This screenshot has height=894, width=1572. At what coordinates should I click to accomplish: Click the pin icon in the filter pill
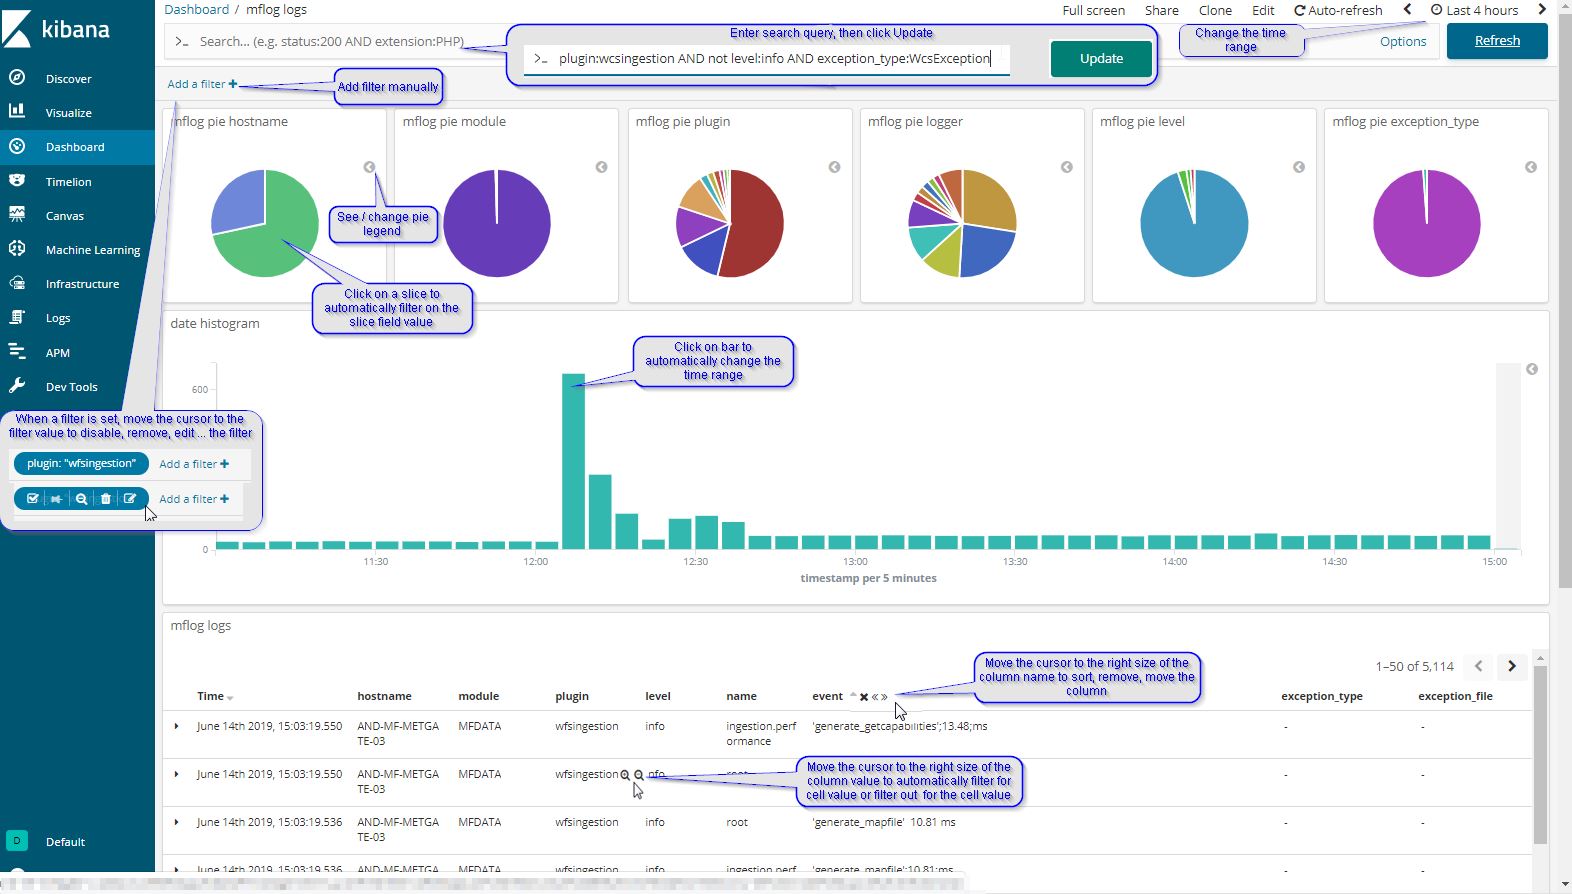[x=57, y=498]
